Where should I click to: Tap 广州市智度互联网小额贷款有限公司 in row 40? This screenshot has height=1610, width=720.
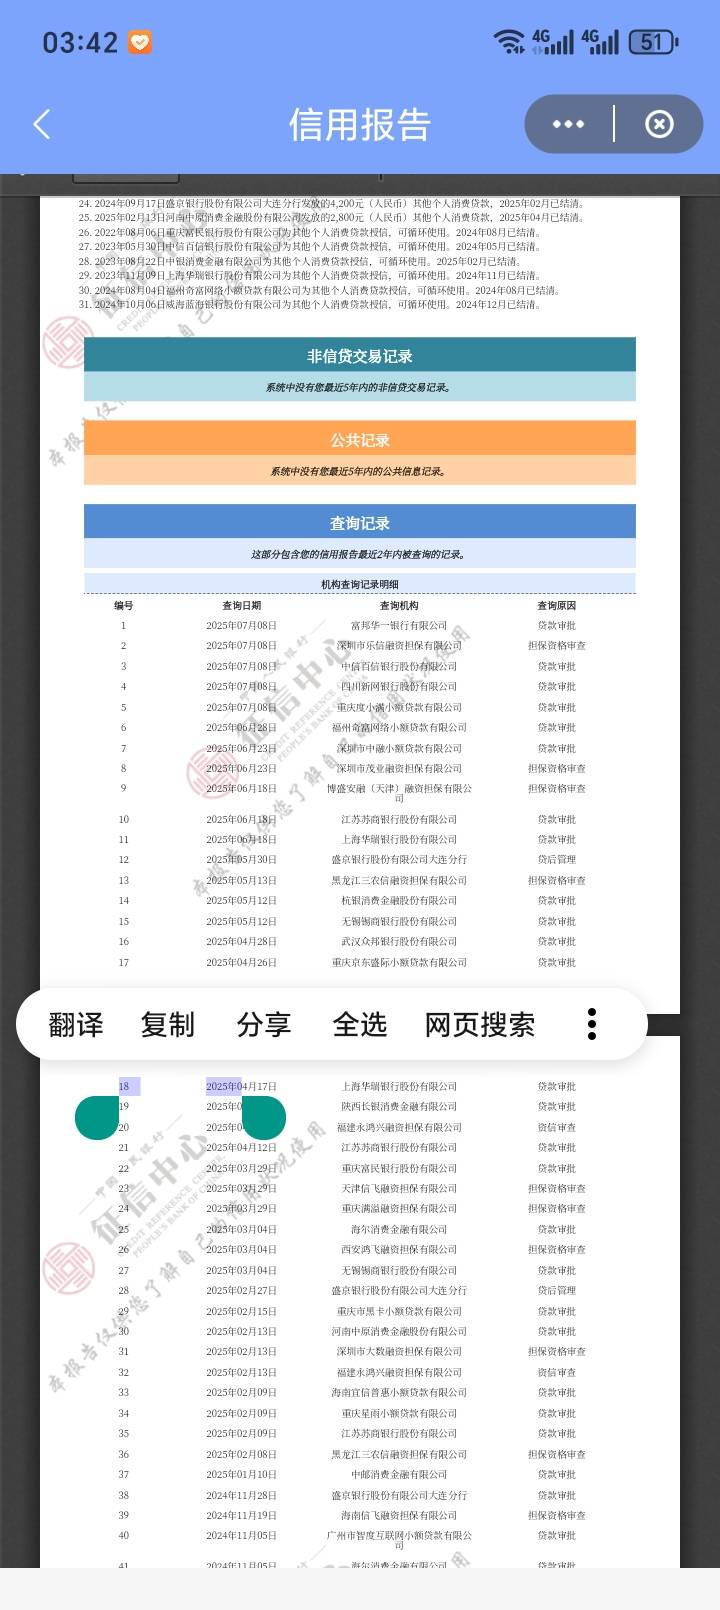[x=399, y=1540]
